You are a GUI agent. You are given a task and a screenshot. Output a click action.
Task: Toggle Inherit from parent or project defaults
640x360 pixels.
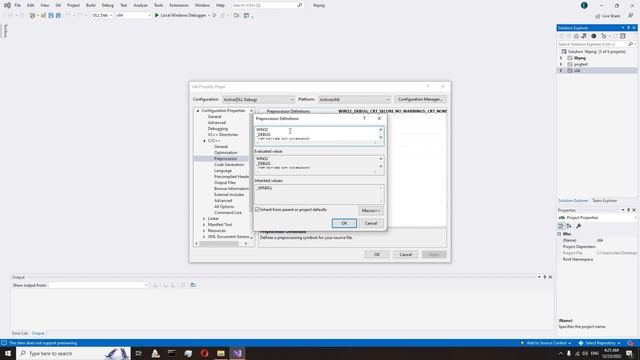(x=258, y=210)
